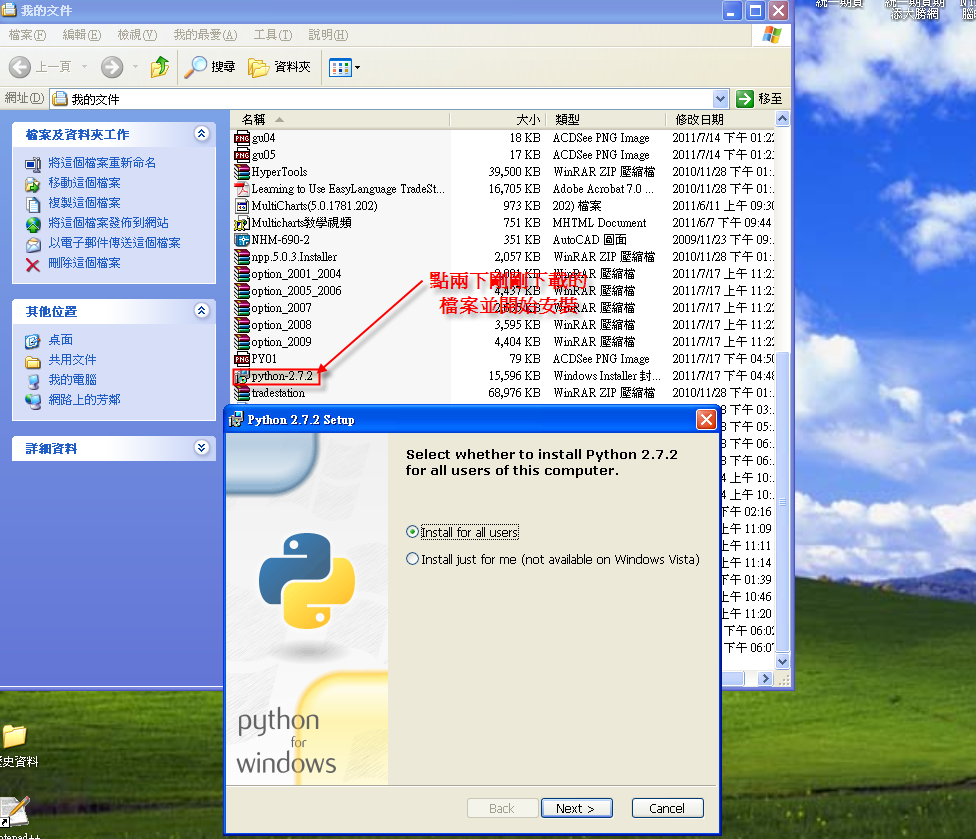Open the Views icon in toolbar

(x=340, y=67)
